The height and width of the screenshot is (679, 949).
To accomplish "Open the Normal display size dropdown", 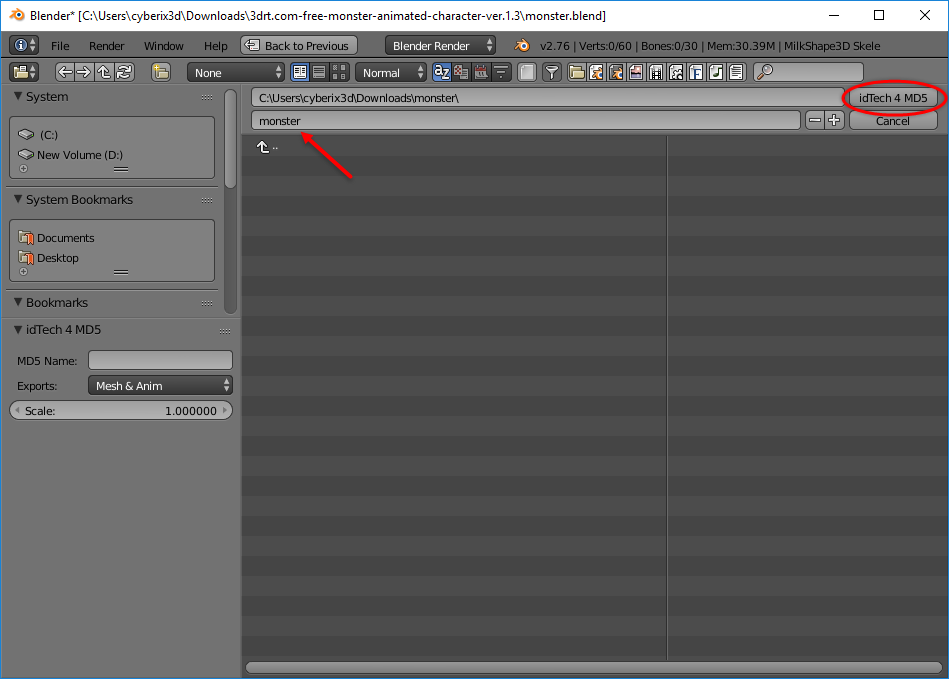I will pos(391,73).
